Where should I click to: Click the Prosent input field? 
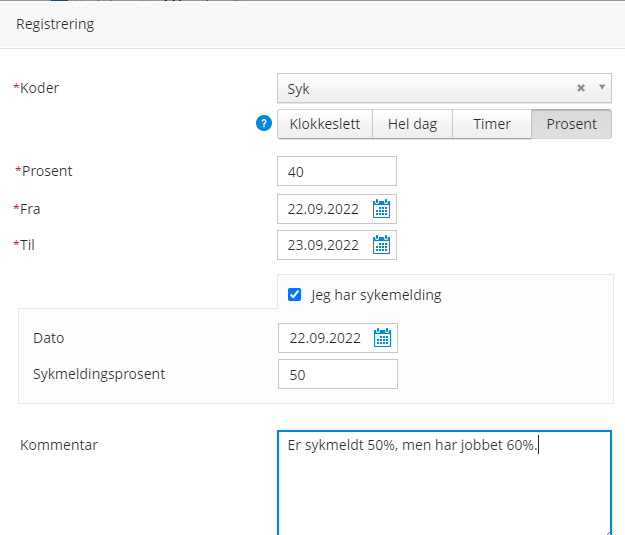point(337,171)
